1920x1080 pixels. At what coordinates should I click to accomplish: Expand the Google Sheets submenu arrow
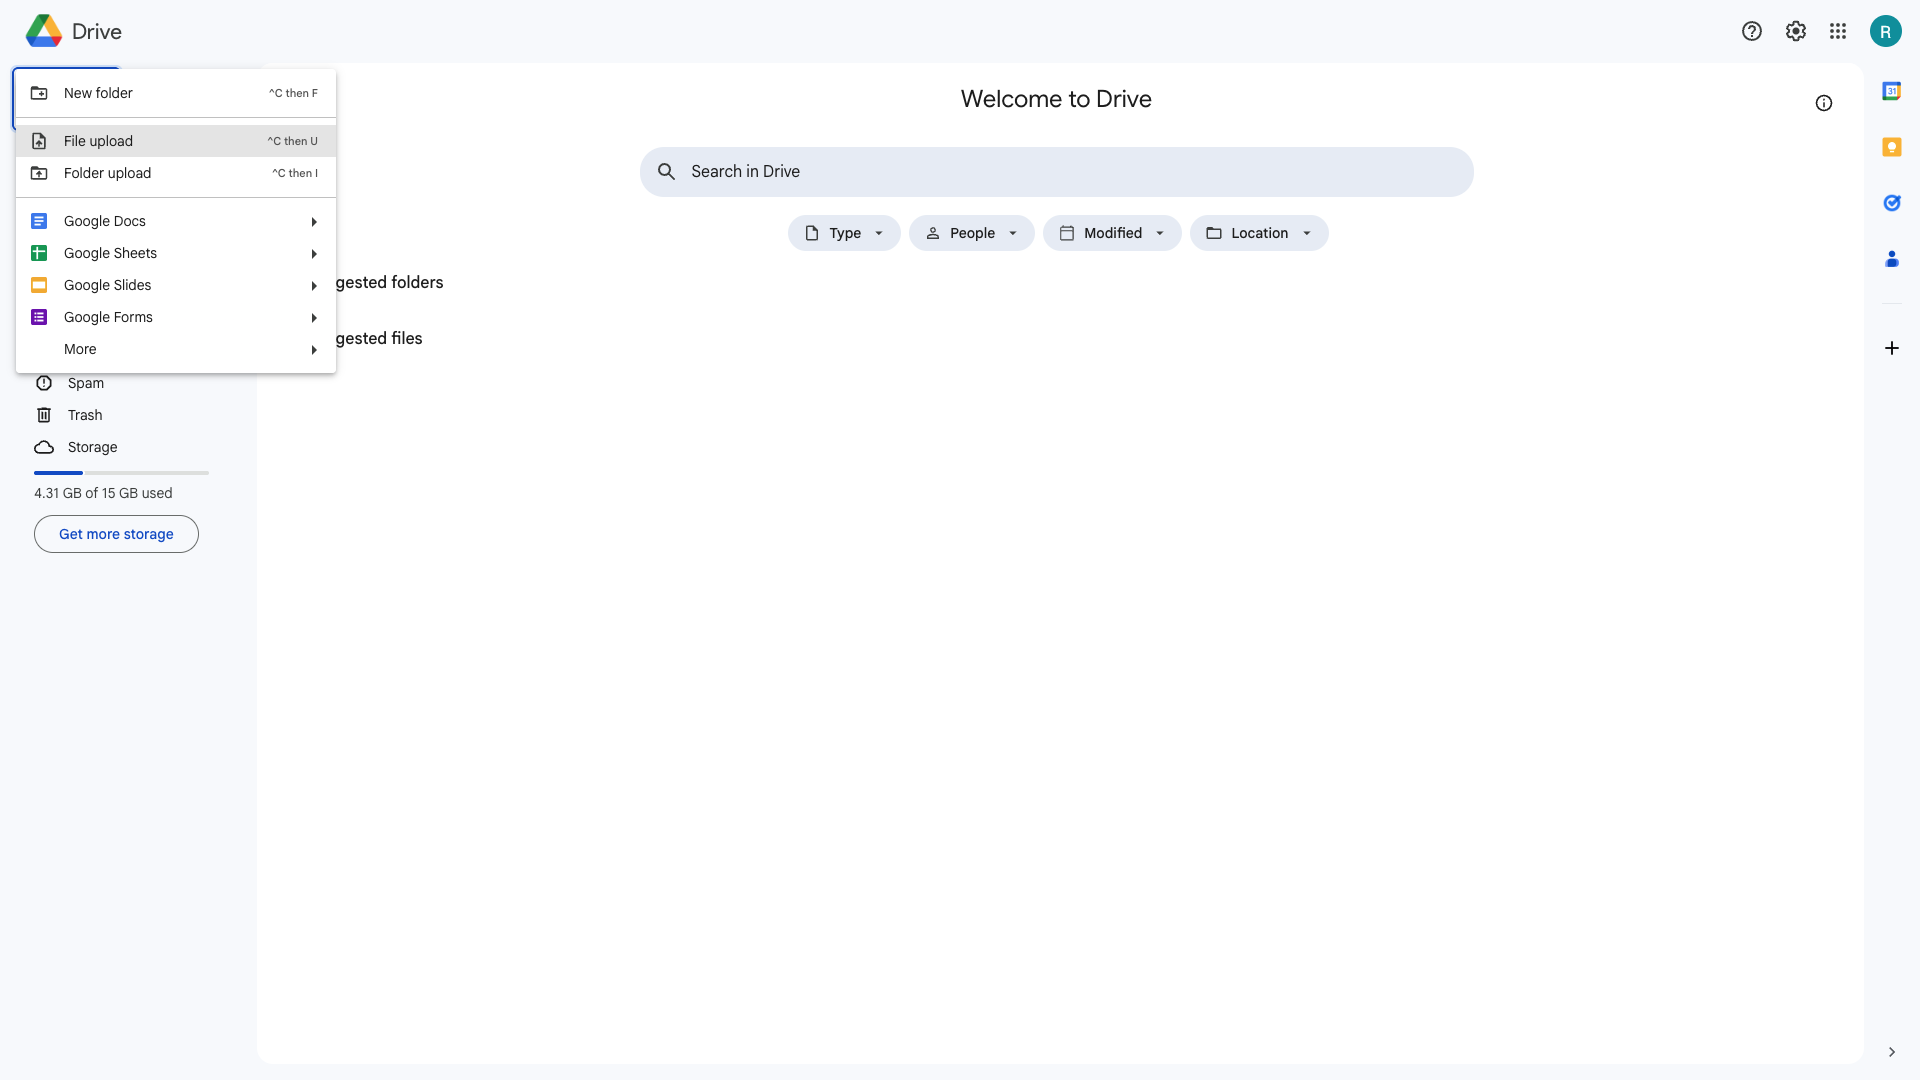[314, 254]
